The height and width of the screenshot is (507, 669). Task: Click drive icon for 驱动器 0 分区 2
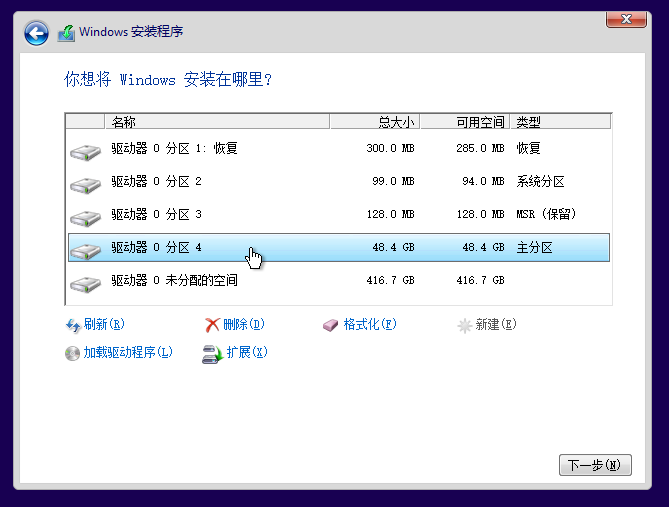85,185
